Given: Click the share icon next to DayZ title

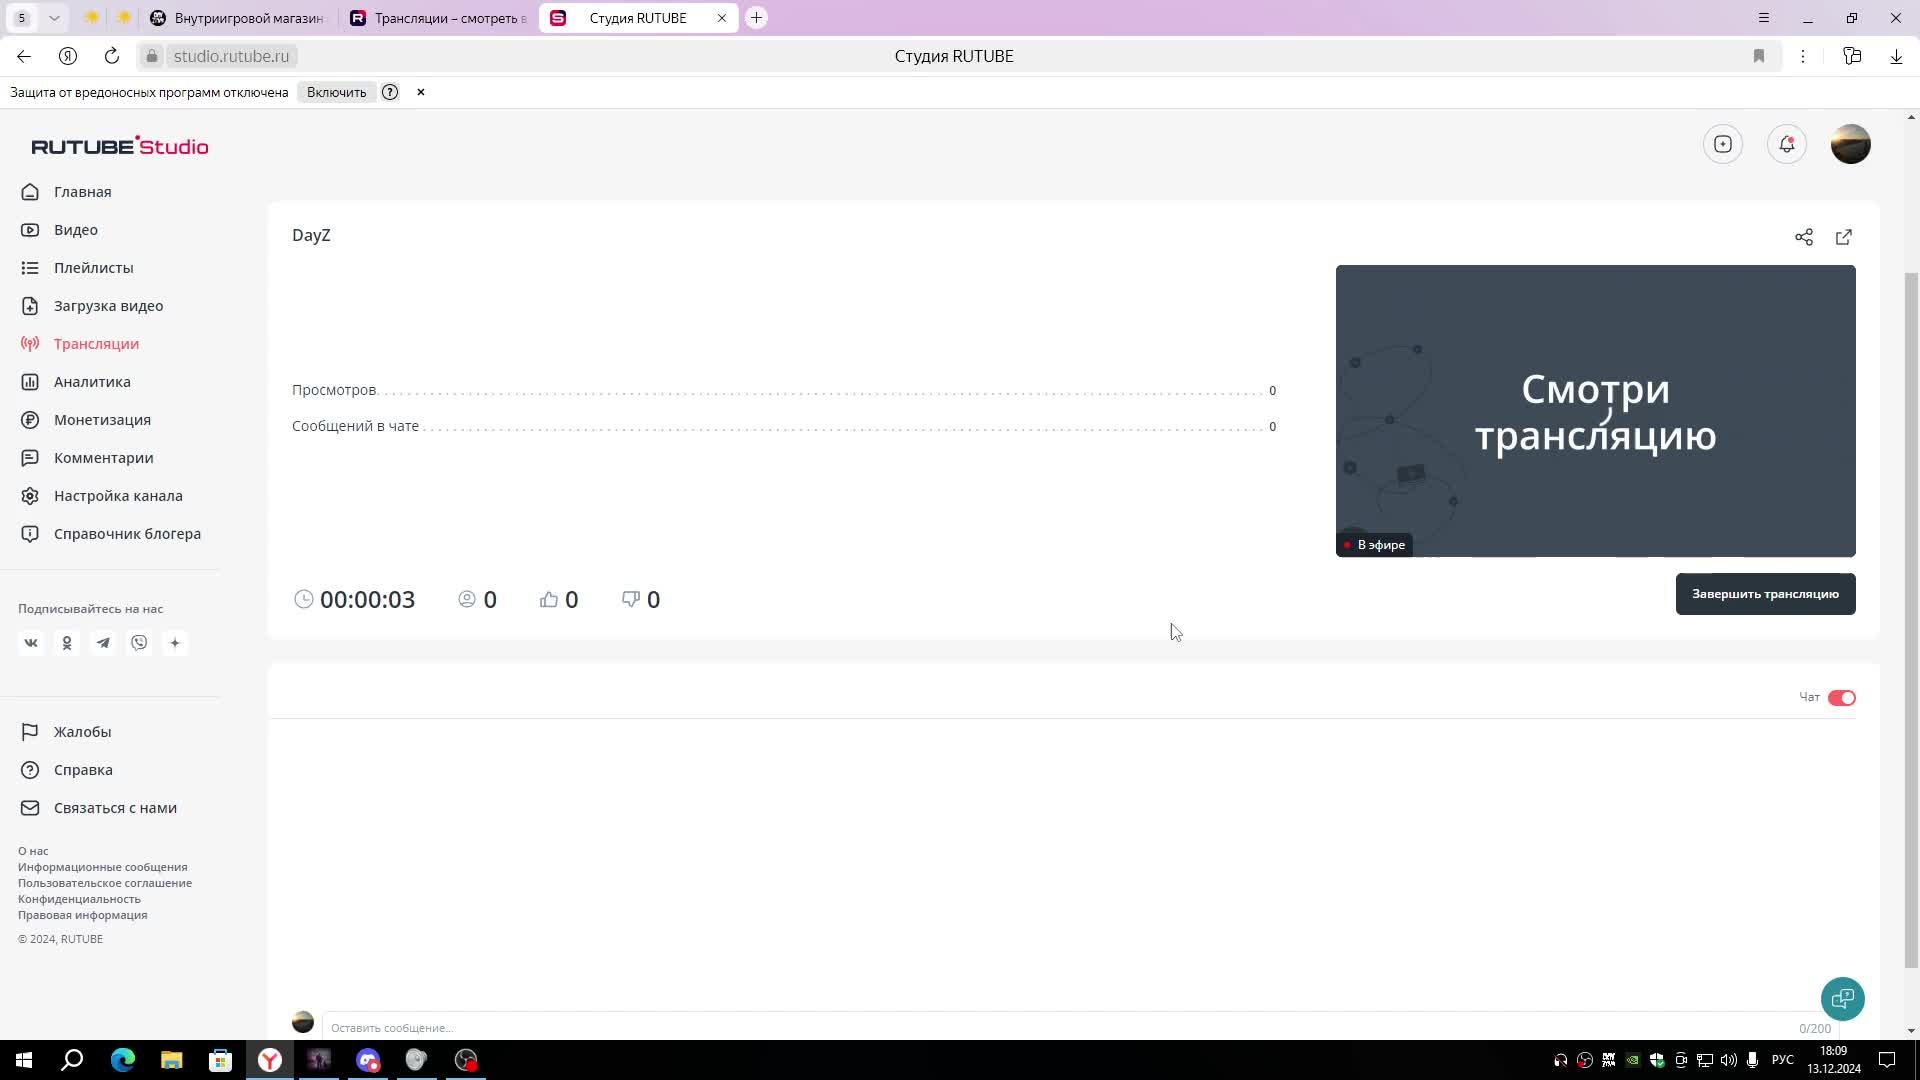Looking at the screenshot, I should point(1803,237).
